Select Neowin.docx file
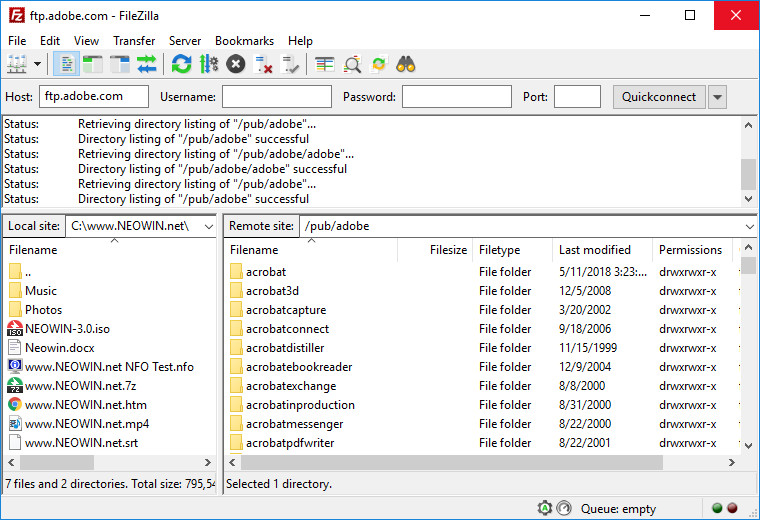The image size is (760, 520). click(111, 347)
